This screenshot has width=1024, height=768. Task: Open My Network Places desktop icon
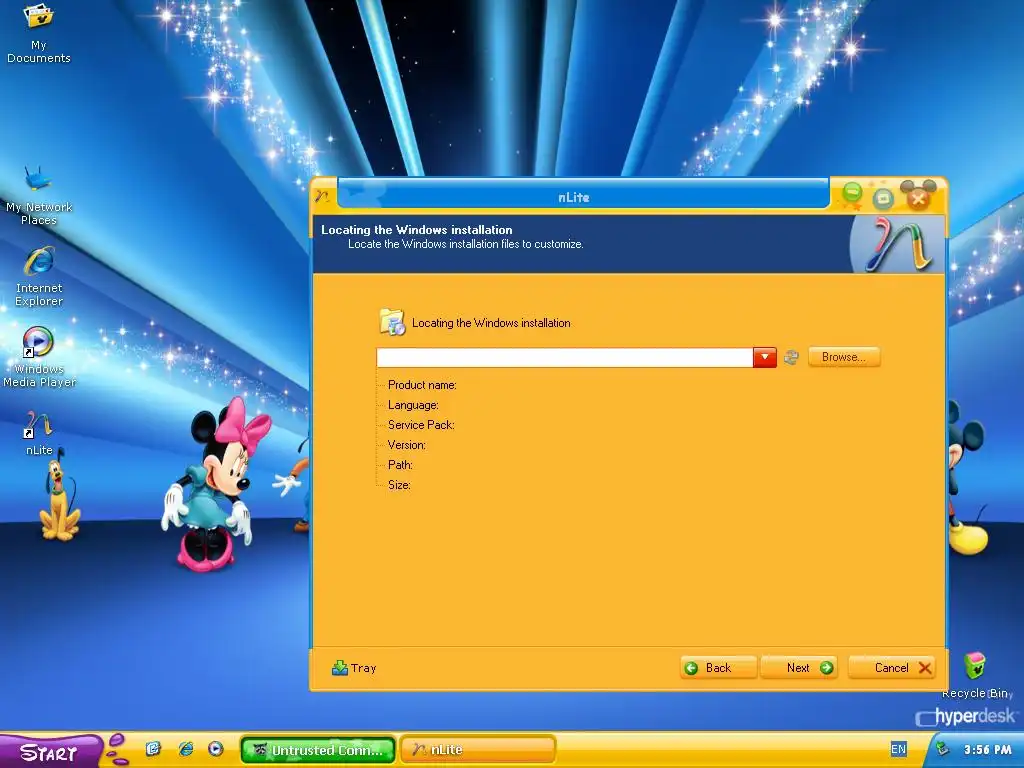[x=39, y=195]
